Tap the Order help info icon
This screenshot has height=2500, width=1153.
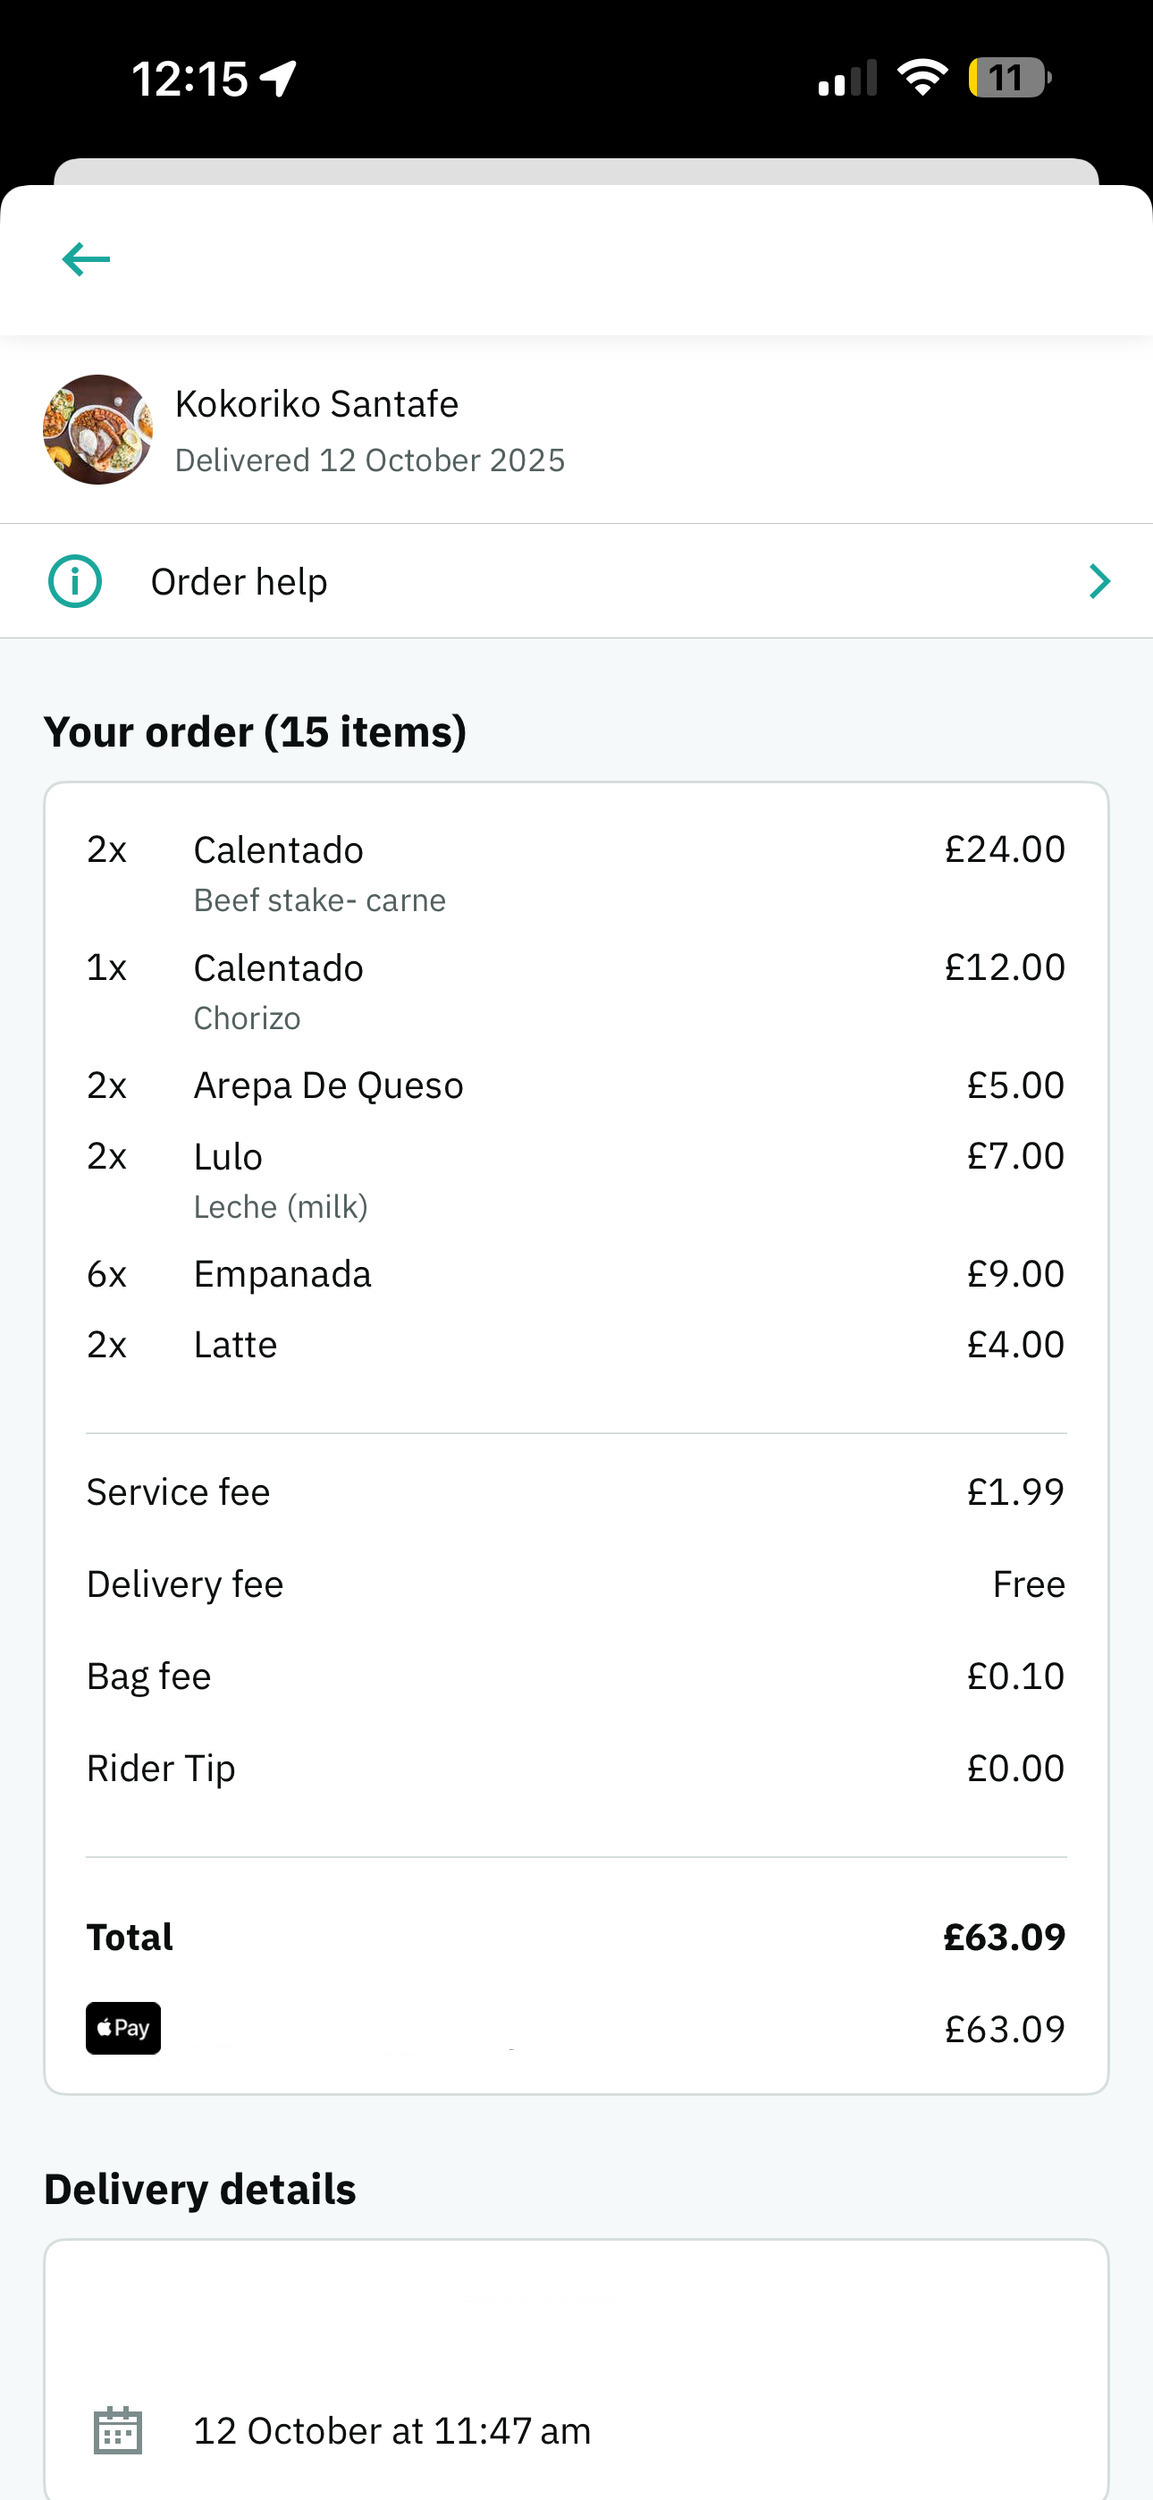coord(75,581)
